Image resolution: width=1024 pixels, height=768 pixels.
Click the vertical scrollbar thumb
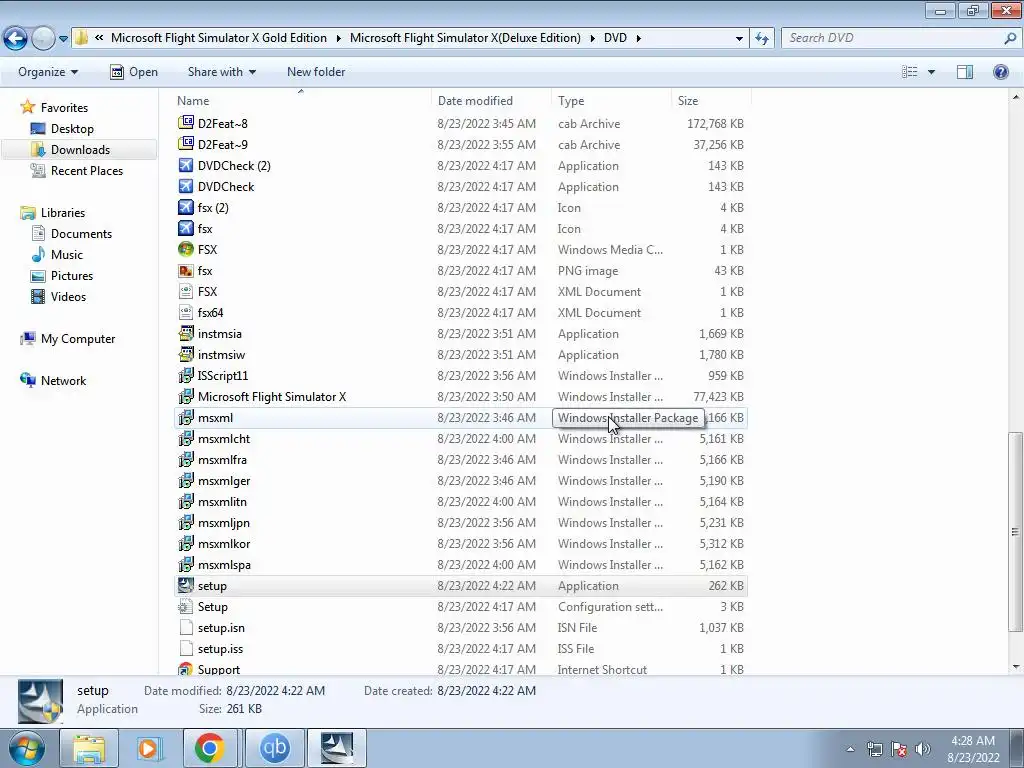click(x=1016, y=532)
